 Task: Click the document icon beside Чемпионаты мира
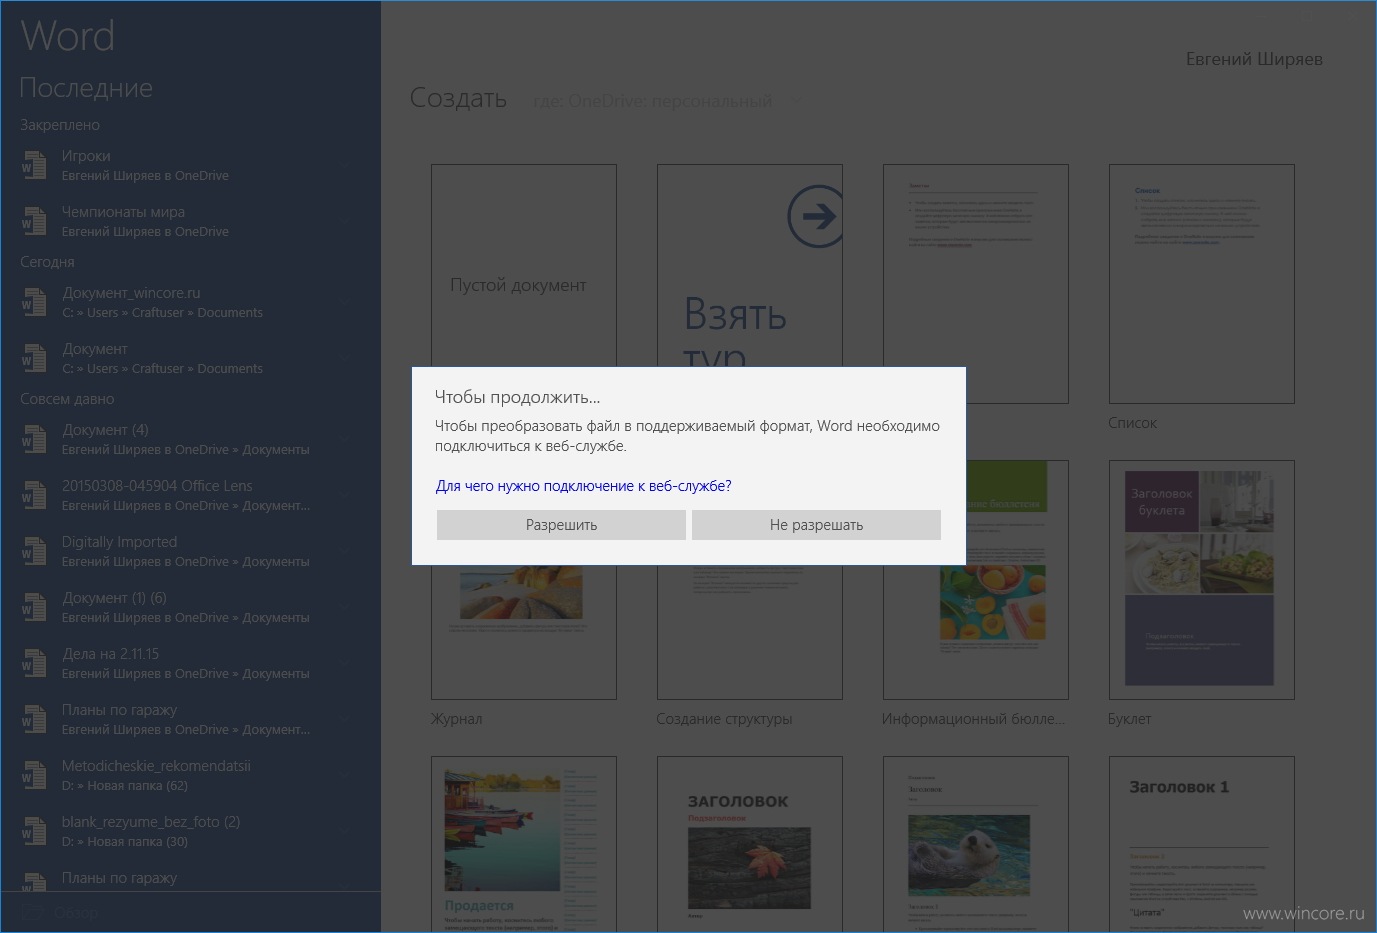34,221
